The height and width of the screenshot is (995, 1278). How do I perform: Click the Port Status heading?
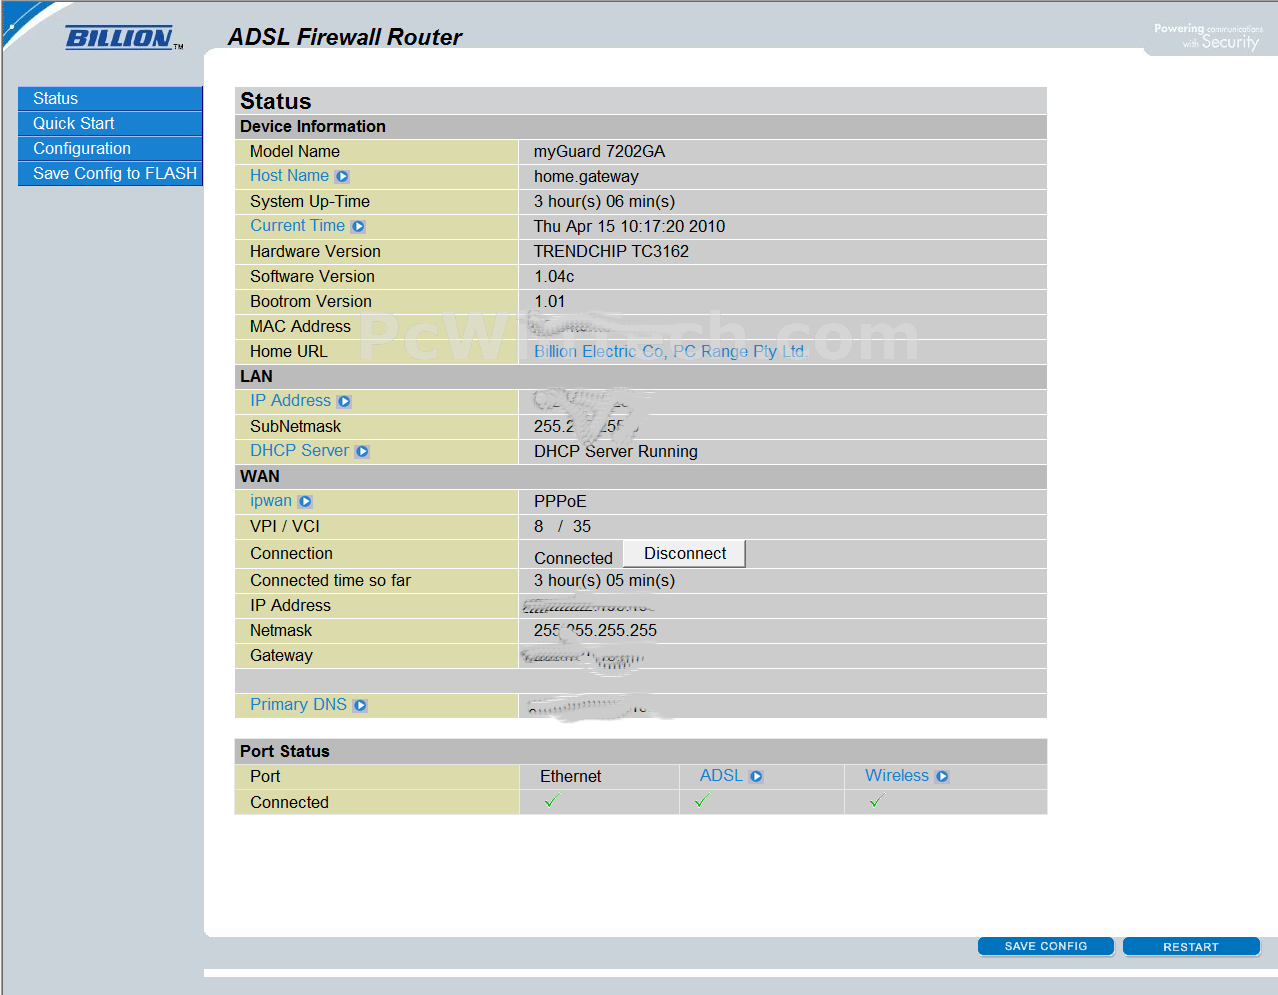[285, 752]
